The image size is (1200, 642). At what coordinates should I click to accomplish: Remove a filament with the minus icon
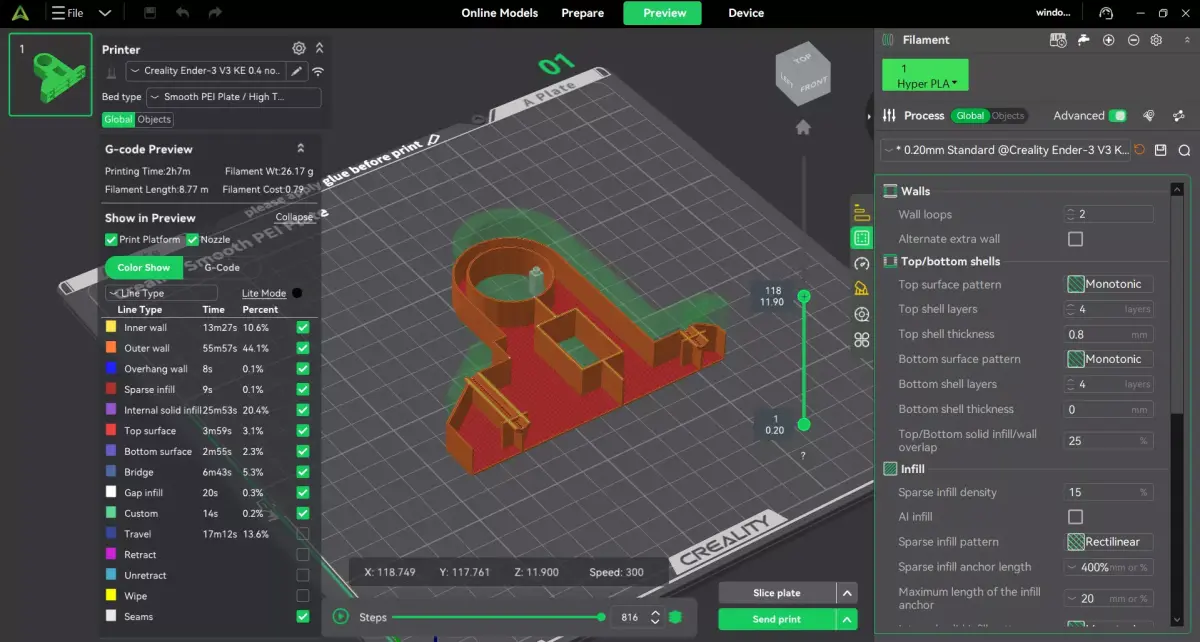(1133, 40)
